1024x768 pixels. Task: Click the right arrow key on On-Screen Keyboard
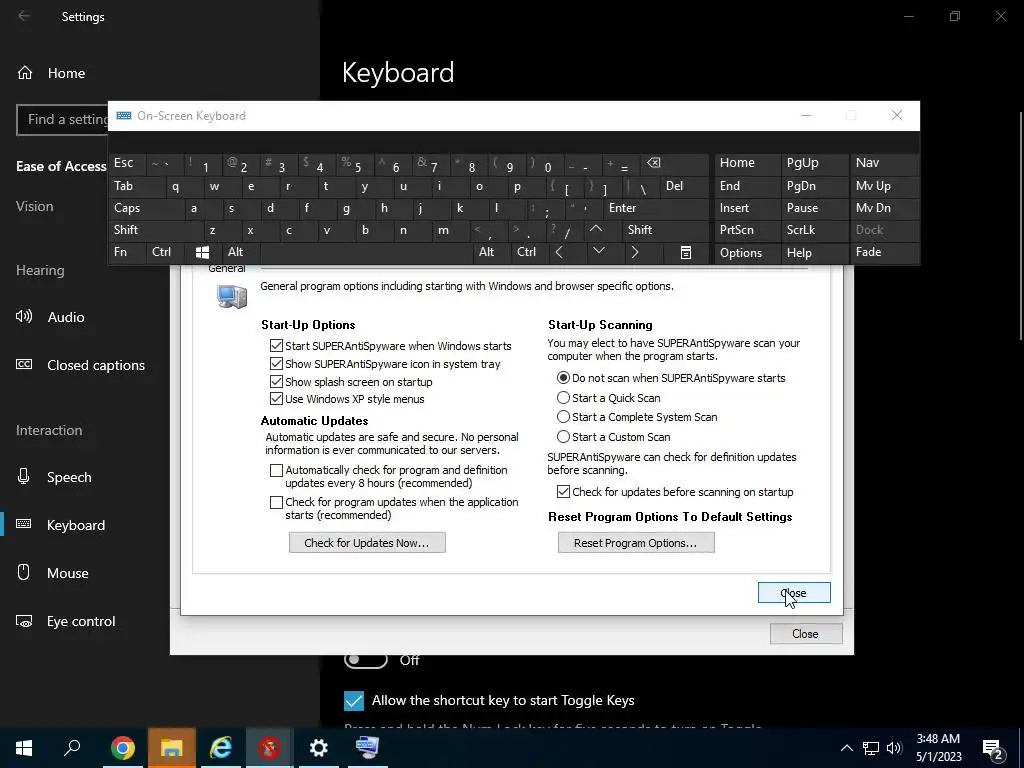click(635, 252)
